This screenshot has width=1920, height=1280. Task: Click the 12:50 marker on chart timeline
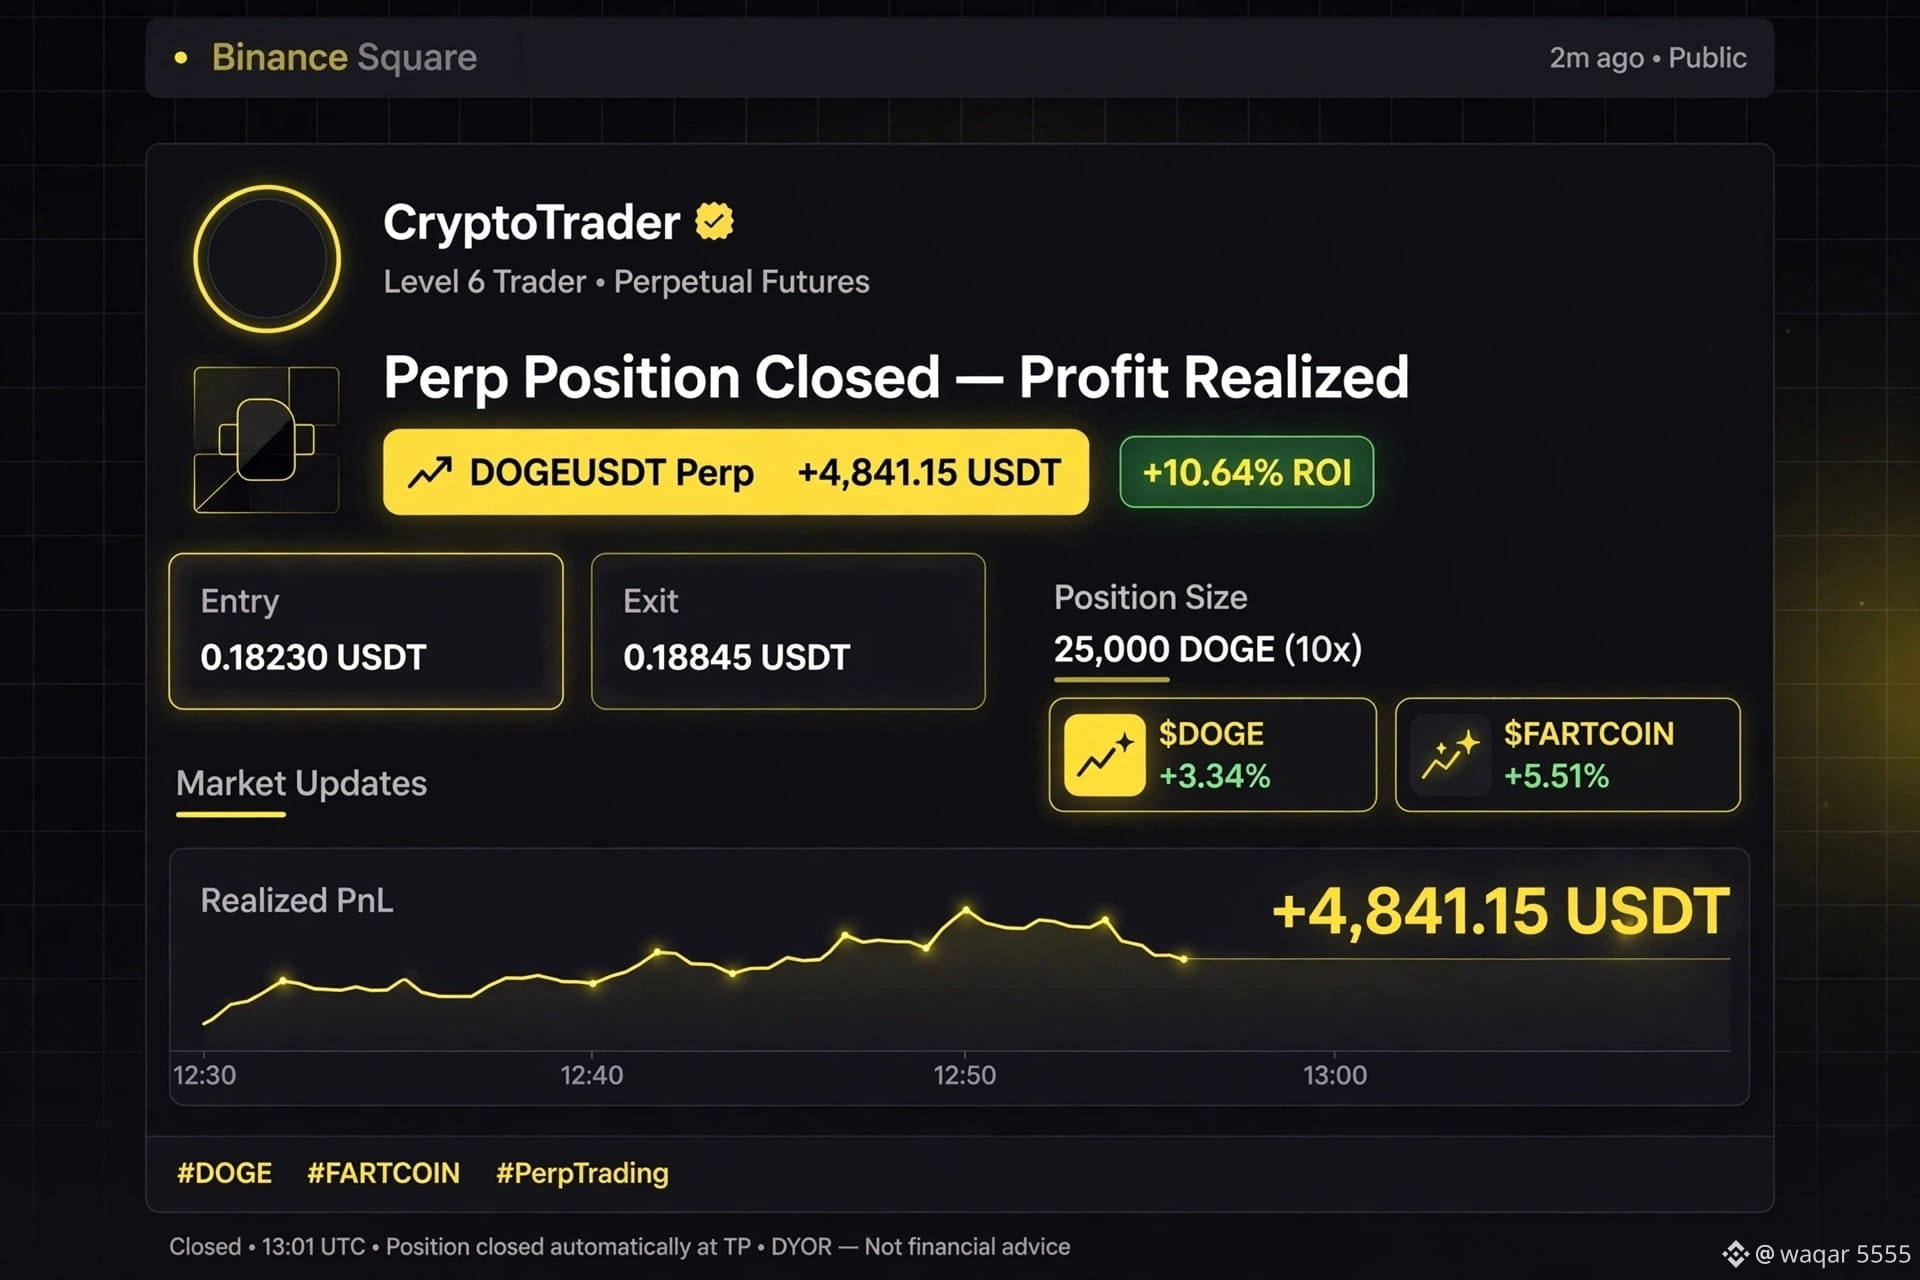[964, 1075]
